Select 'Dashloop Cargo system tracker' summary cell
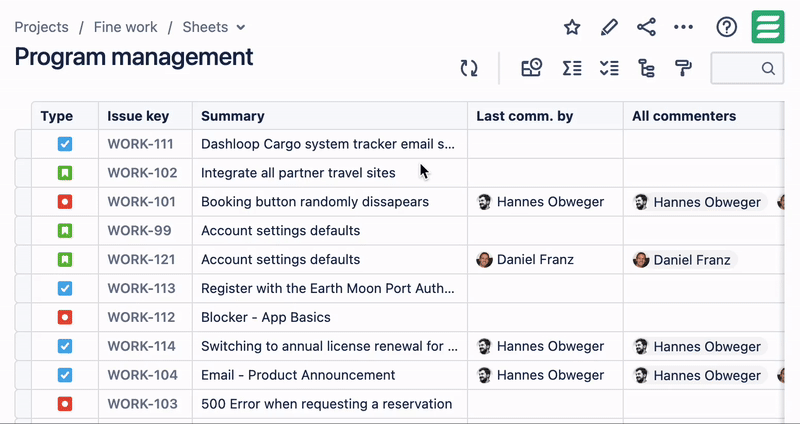 click(x=328, y=144)
